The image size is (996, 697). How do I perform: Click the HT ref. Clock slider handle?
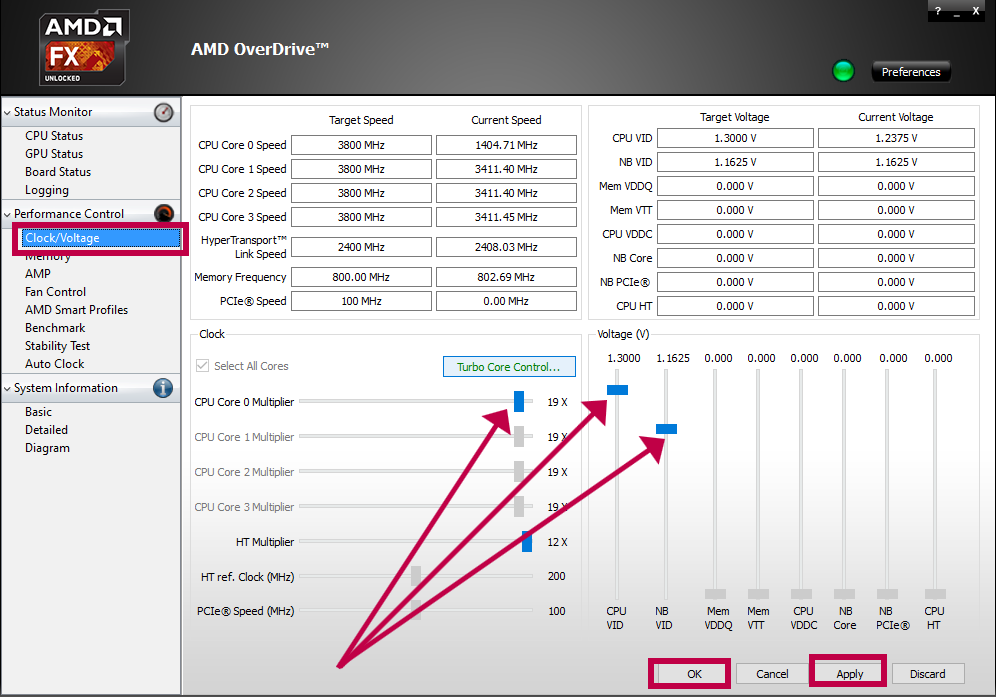pyautogui.click(x=416, y=576)
